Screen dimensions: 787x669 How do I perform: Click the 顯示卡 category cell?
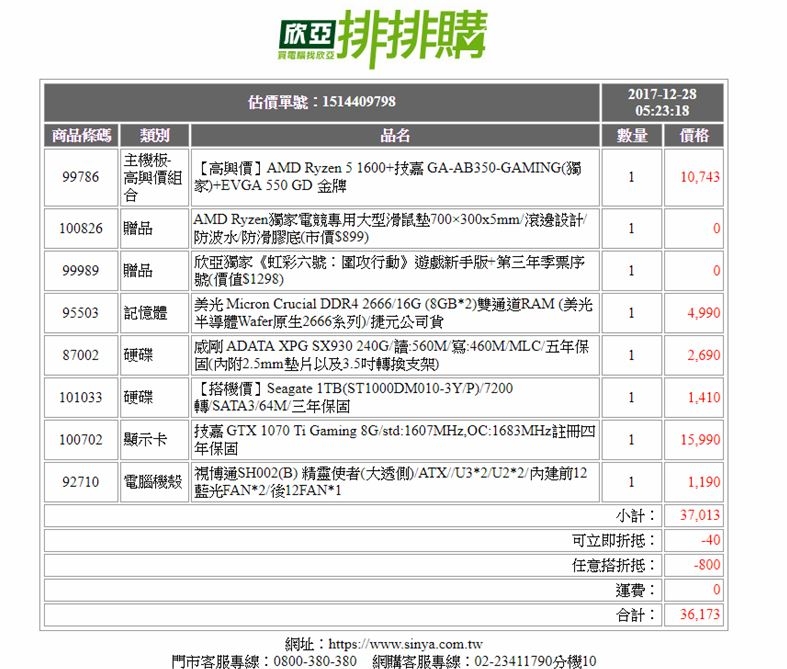155,439
